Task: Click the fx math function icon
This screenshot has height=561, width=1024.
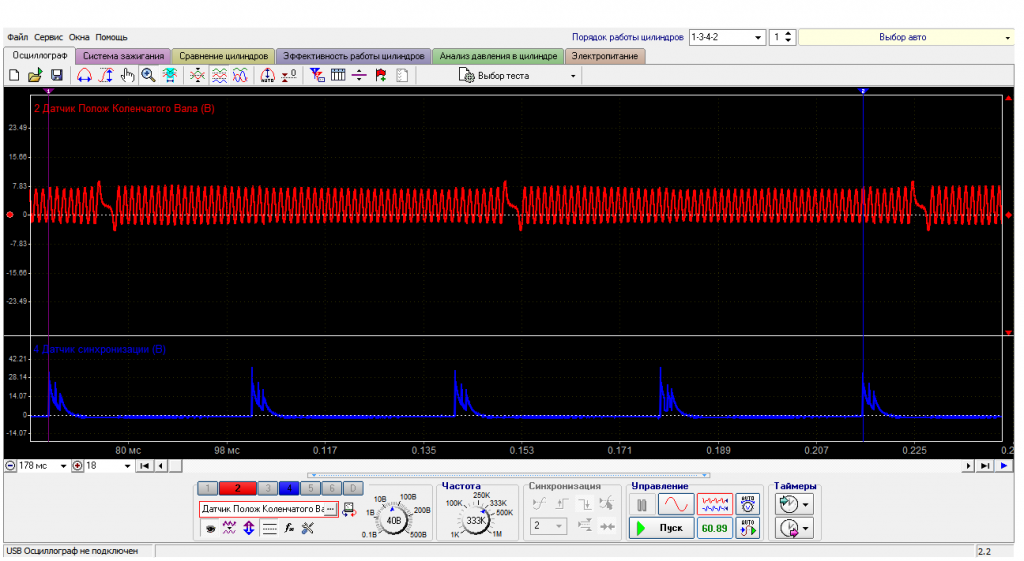Action: (289, 528)
